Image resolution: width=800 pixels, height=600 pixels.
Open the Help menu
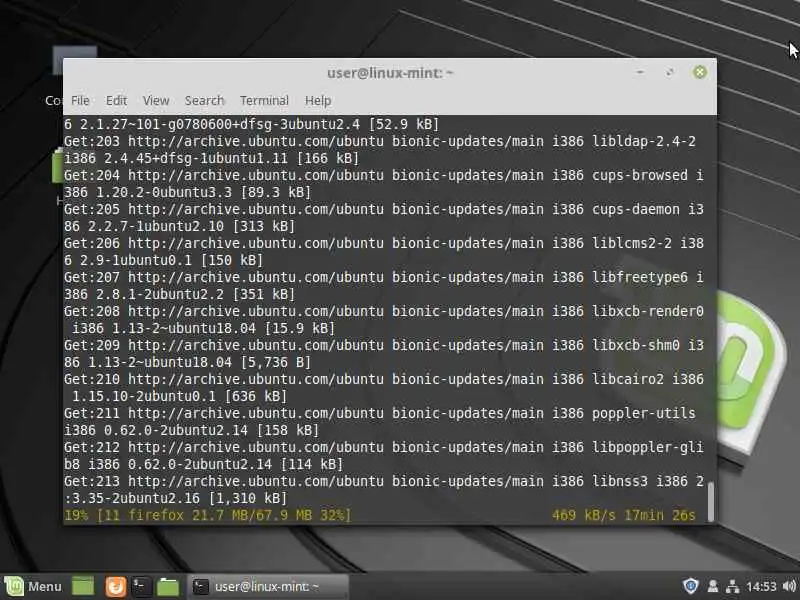pos(318,101)
